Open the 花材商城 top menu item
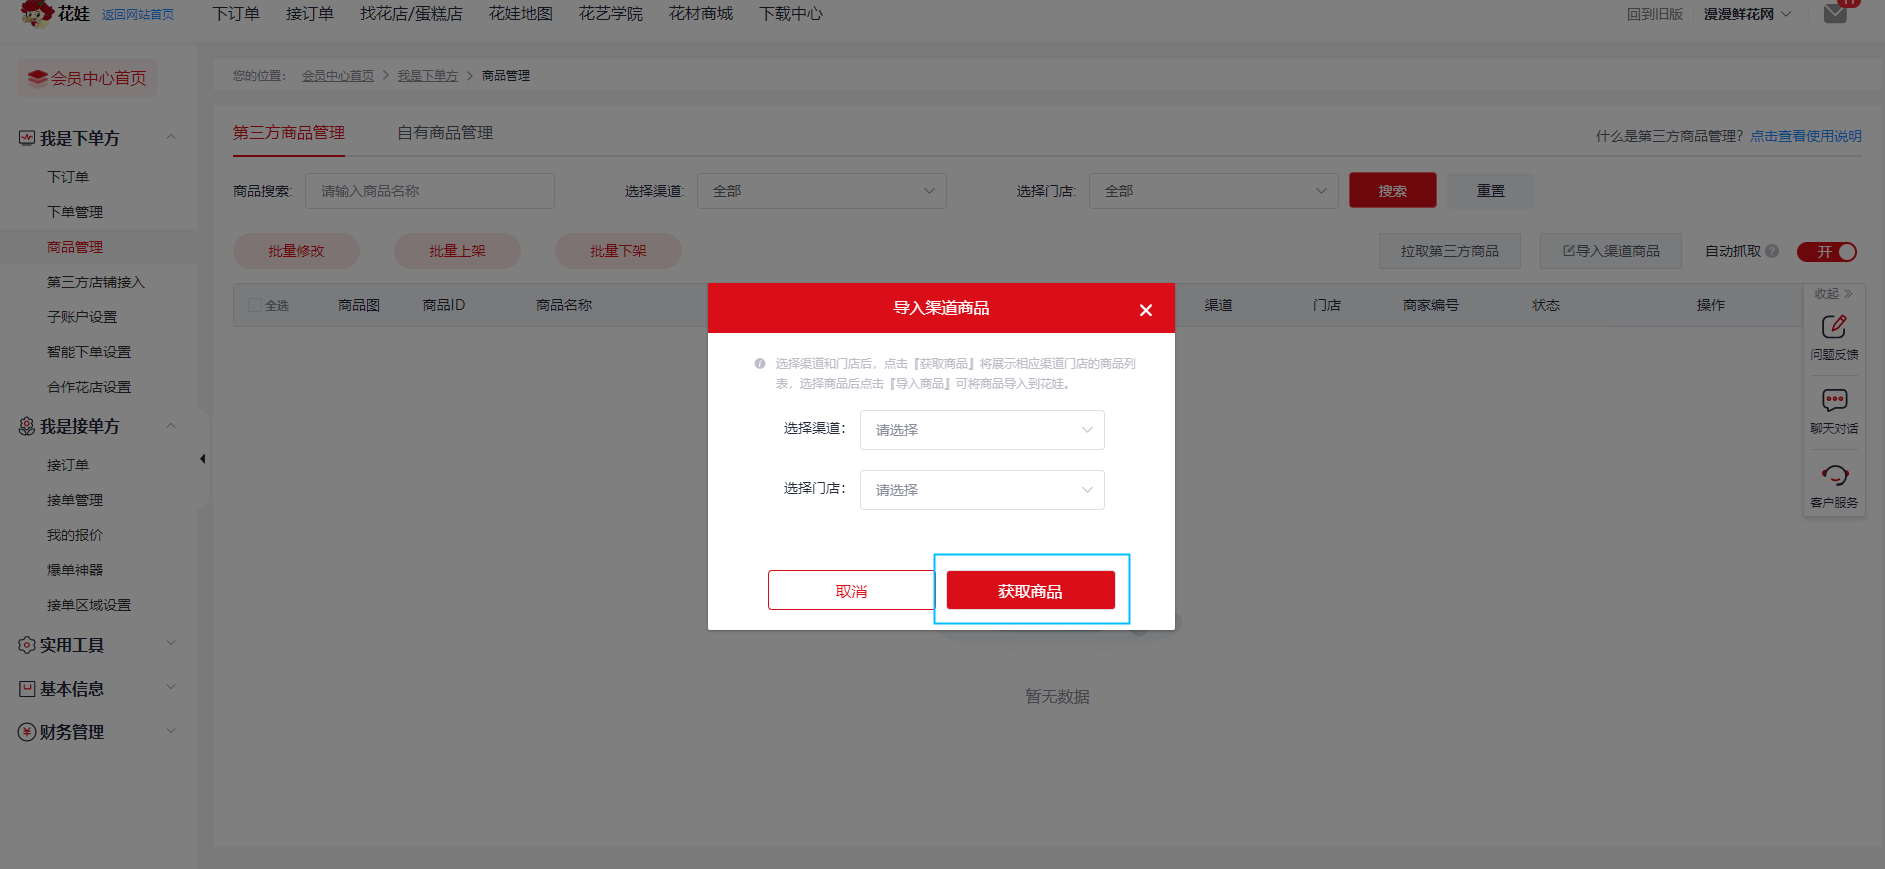The width and height of the screenshot is (1885, 869). pyautogui.click(x=700, y=14)
